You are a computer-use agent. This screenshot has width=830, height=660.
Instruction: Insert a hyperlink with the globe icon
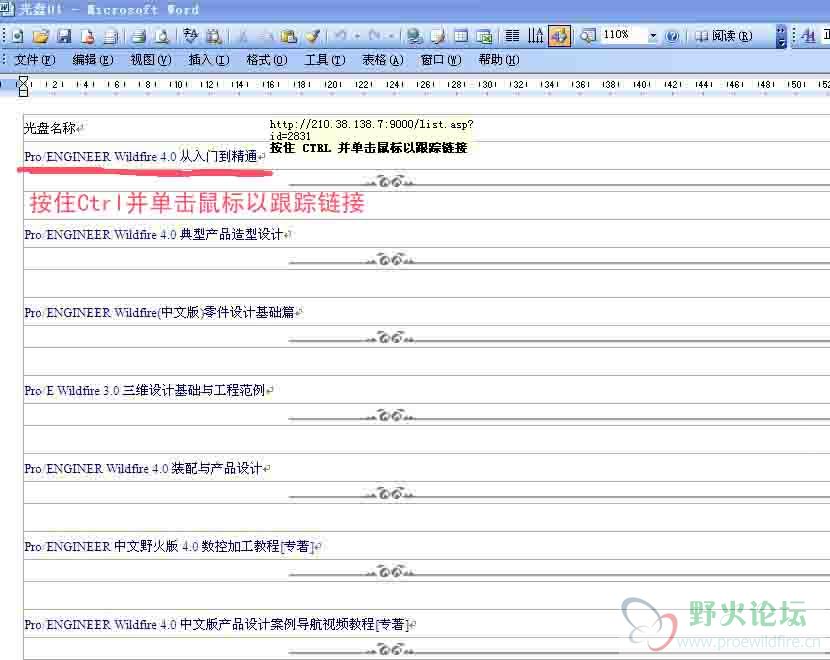414,36
